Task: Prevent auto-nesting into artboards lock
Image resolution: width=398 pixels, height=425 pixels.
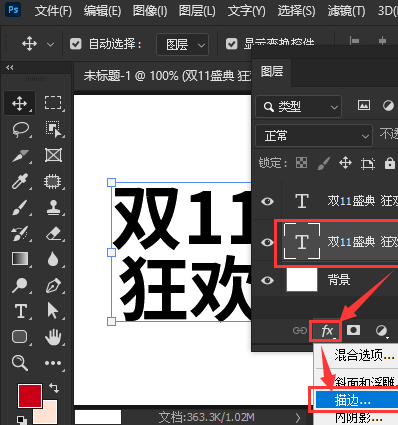Action: (x=368, y=164)
